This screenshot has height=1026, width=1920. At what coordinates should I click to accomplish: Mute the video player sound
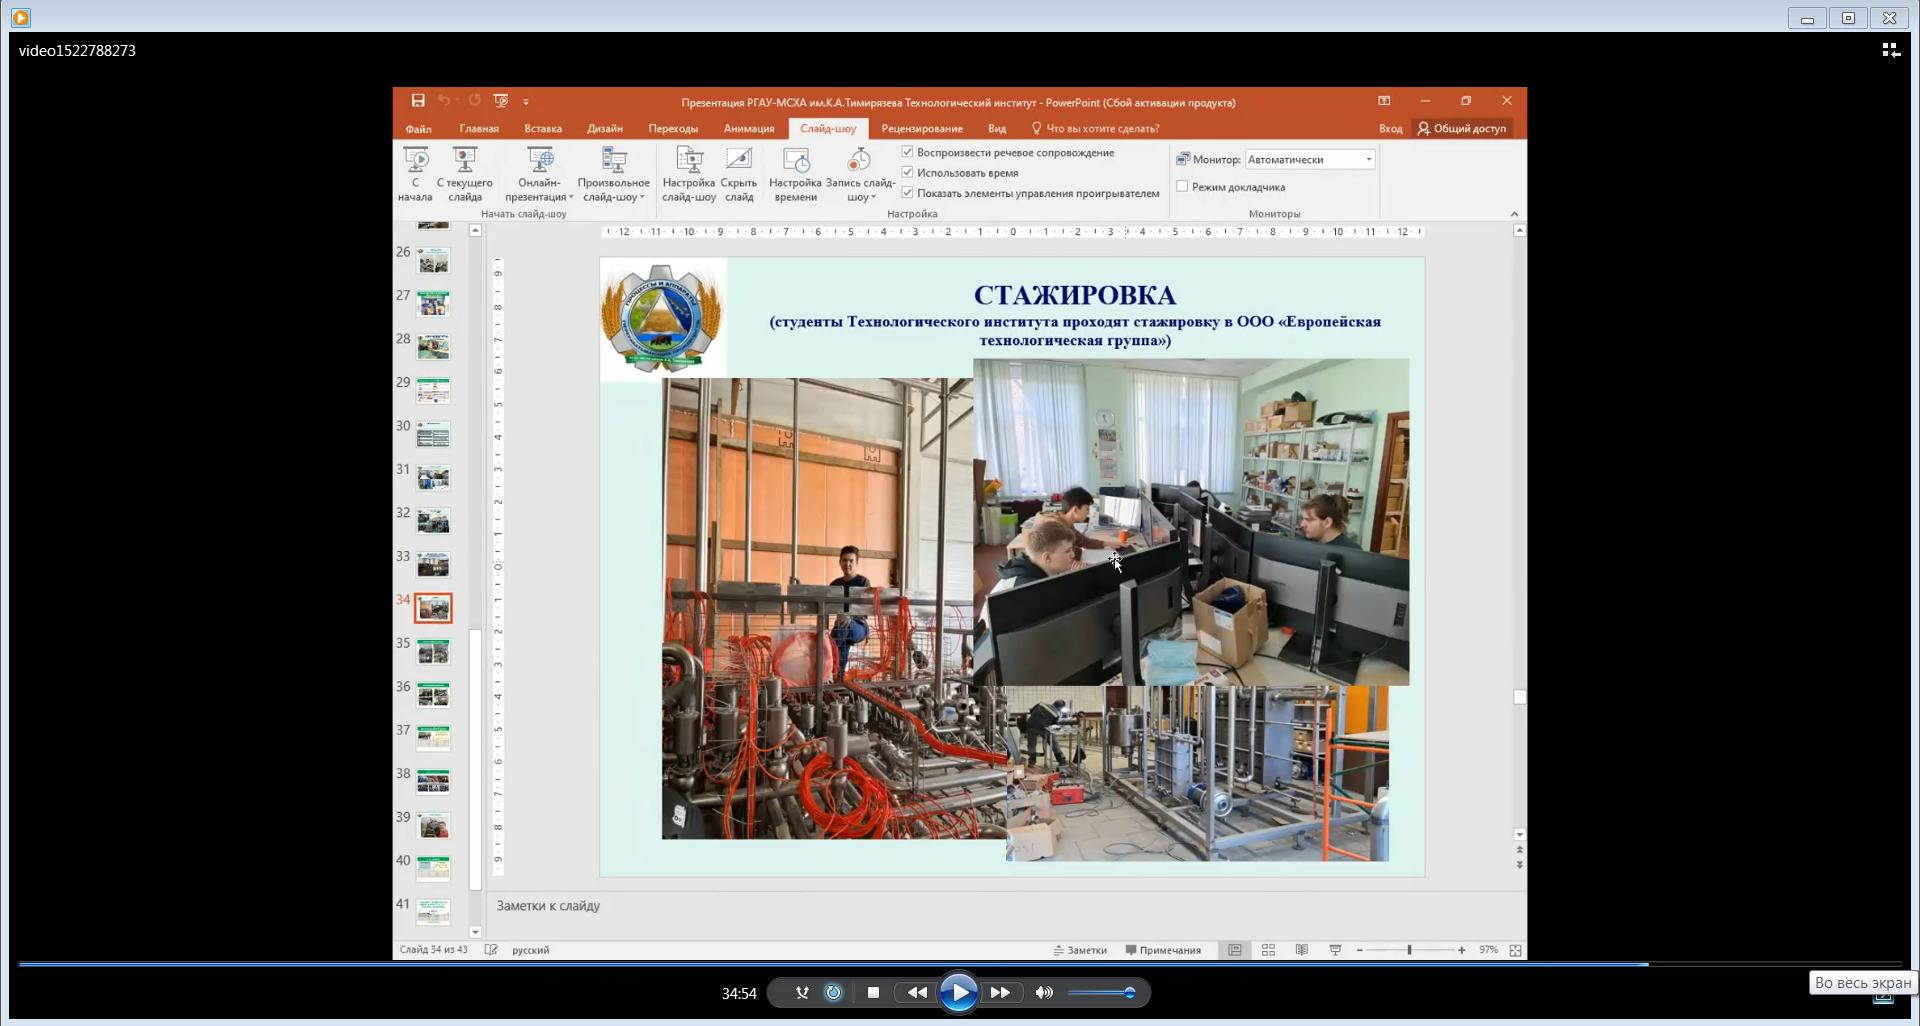(x=1044, y=993)
